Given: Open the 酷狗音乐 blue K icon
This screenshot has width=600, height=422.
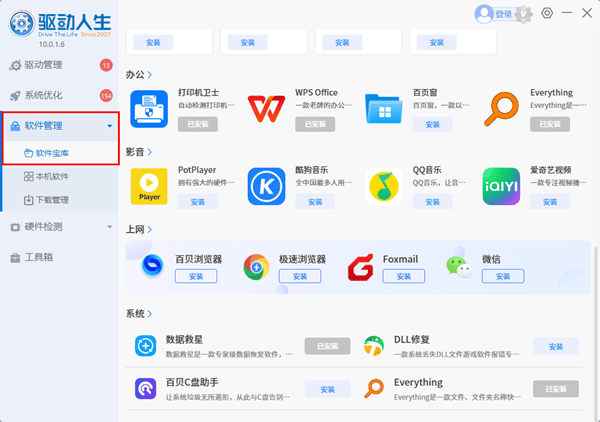Looking at the screenshot, I should tap(266, 186).
